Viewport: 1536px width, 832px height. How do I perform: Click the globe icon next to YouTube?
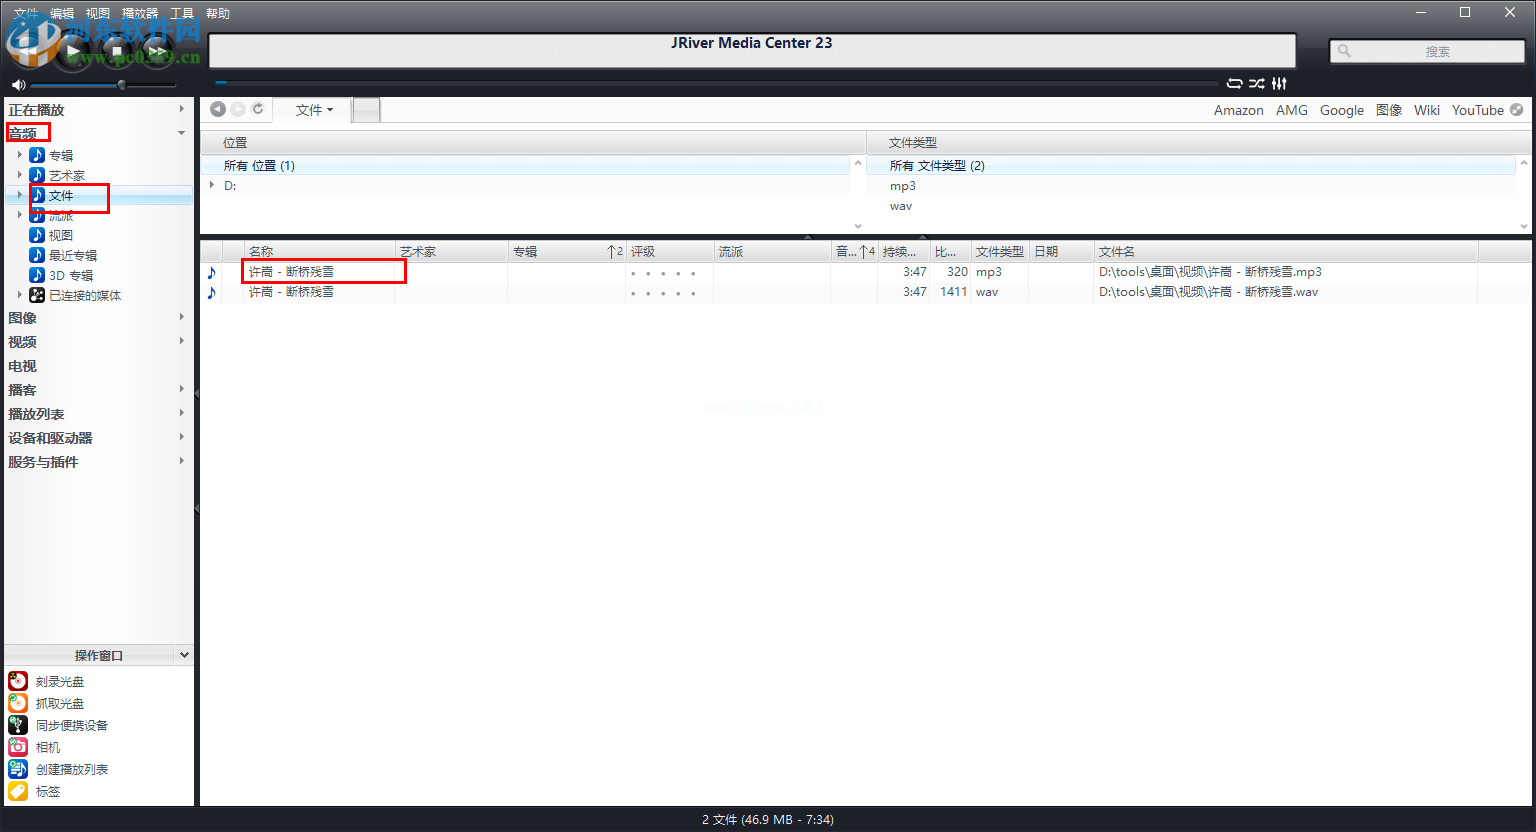1516,110
